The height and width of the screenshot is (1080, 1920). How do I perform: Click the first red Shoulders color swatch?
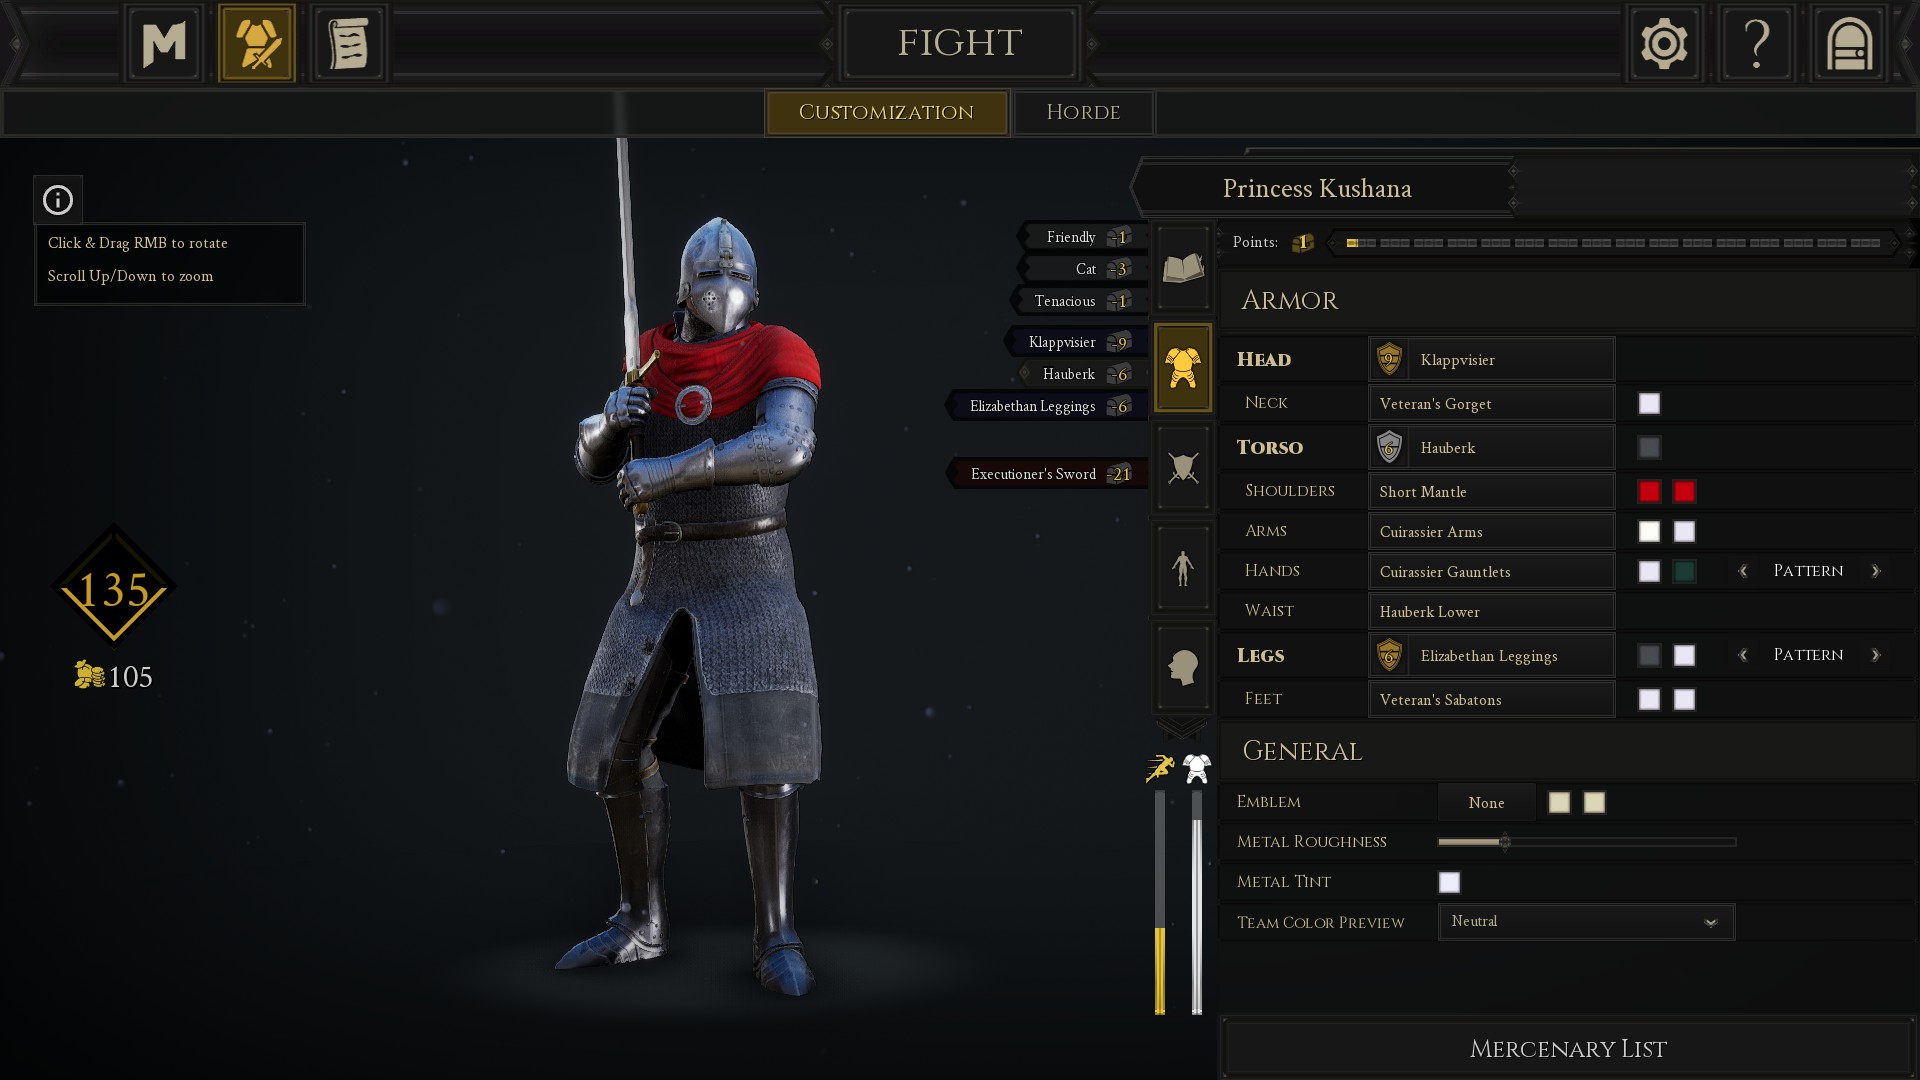(x=1649, y=491)
